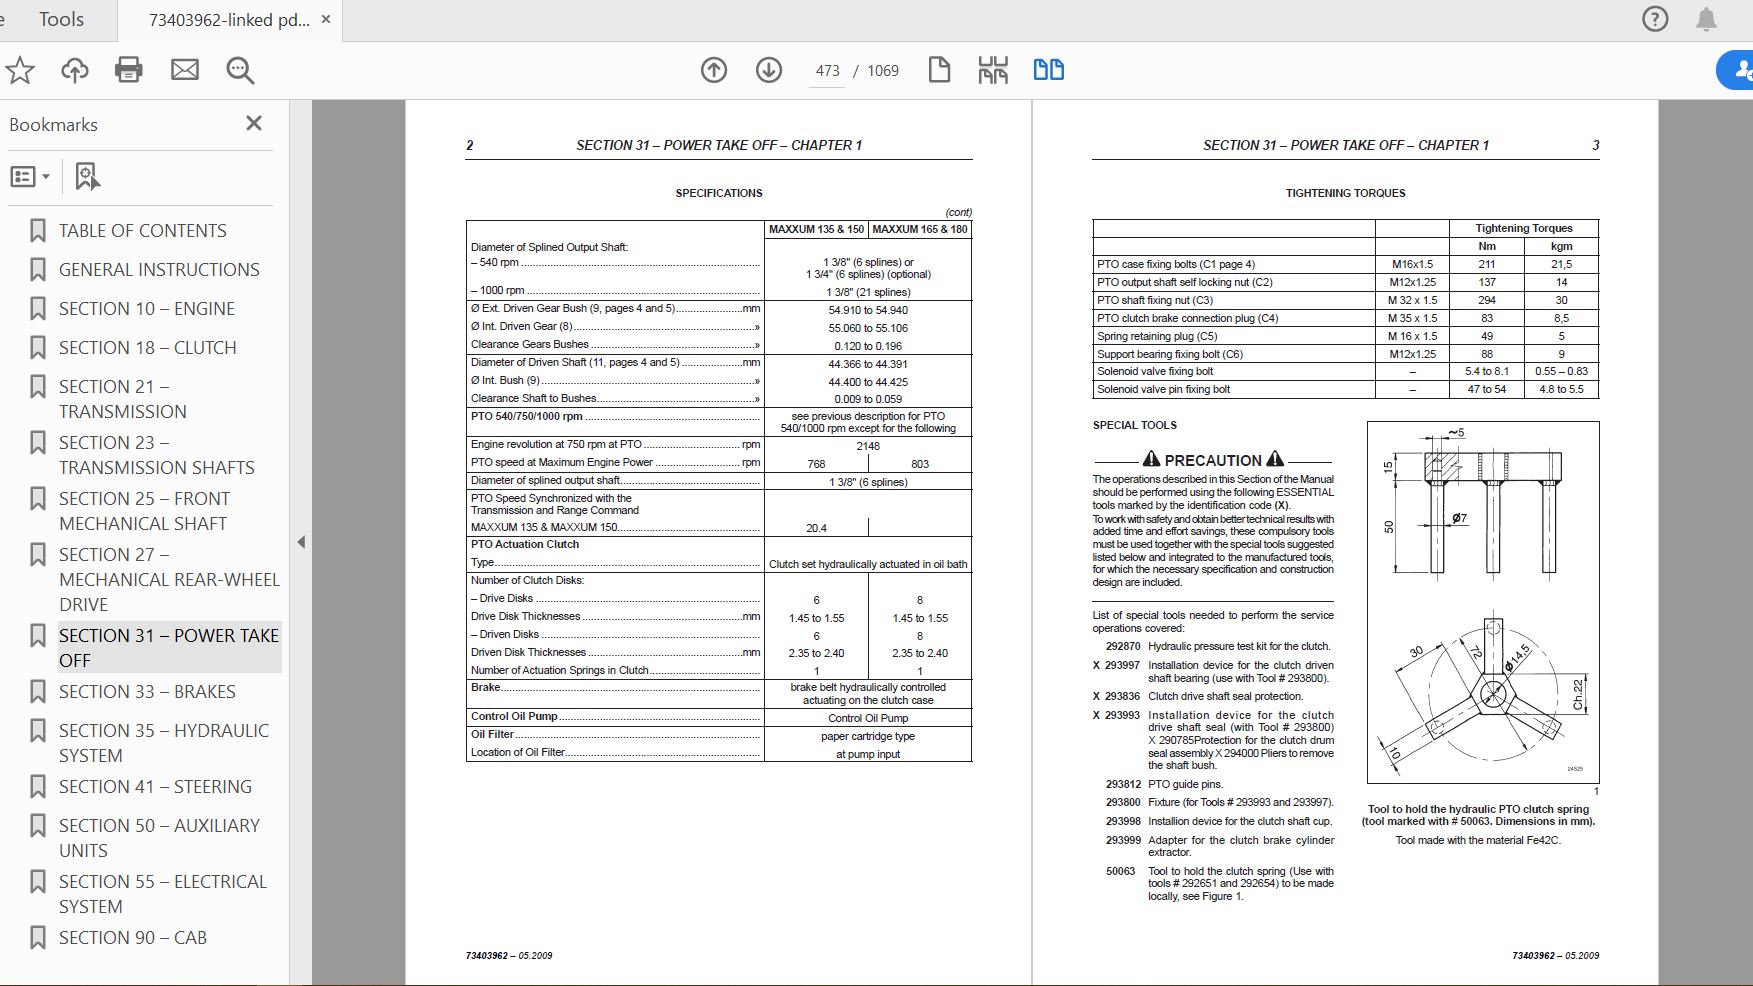
Task: Open the Tools tab
Action: (x=61, y=20)
